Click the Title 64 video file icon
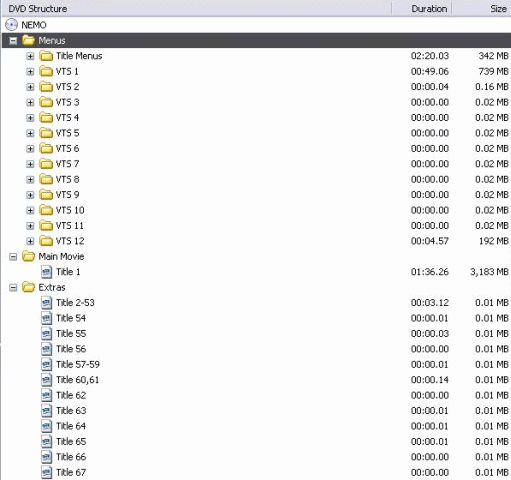This screenshot has height=480, width=511. (46, 426)
